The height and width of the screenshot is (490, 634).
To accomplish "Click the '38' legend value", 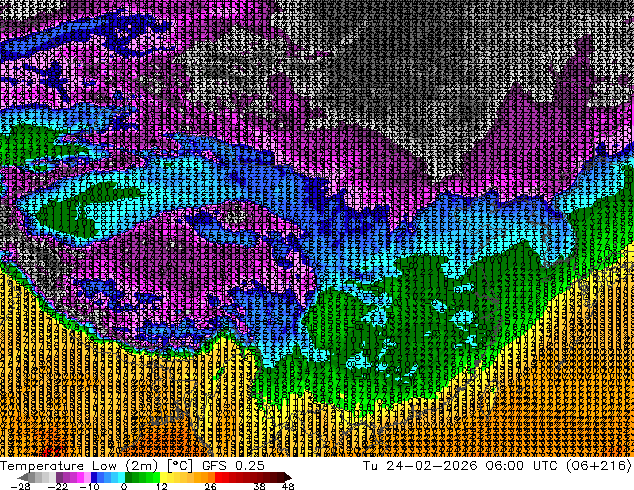I will tap(260, 486).
